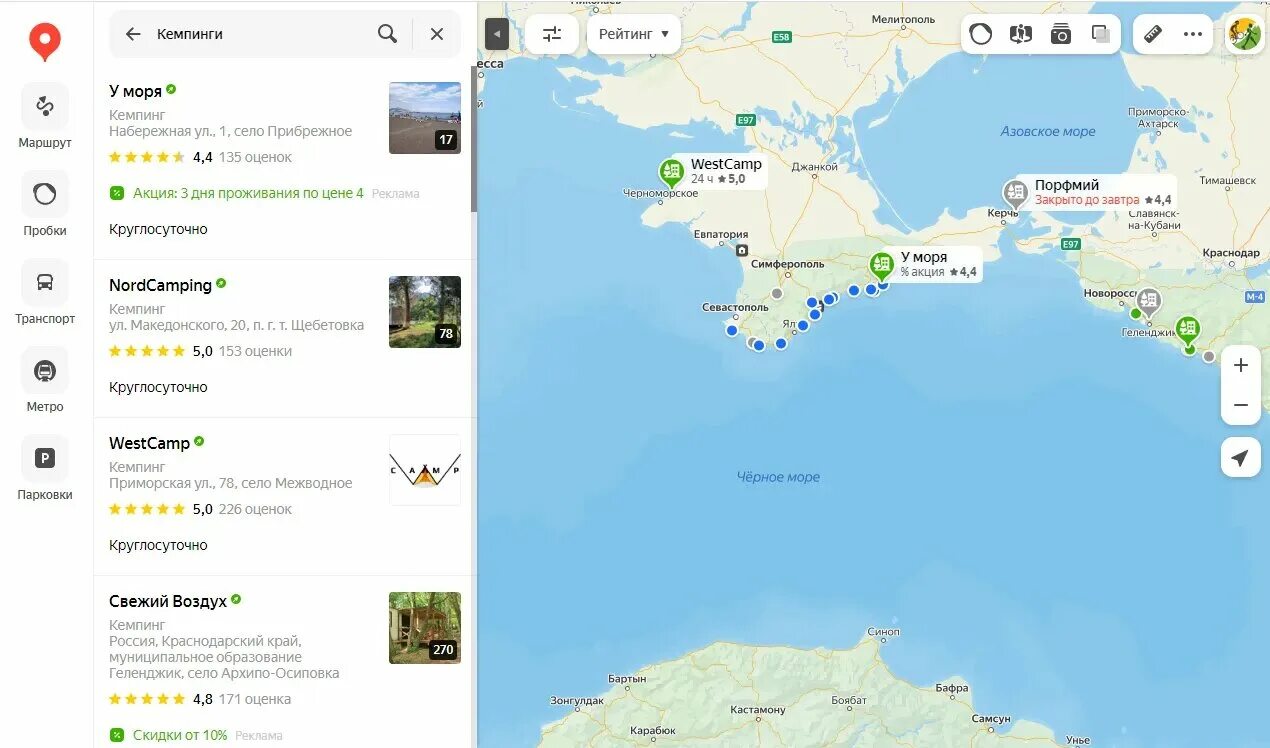Click the Симферополь city label

[x=787, y=264]
